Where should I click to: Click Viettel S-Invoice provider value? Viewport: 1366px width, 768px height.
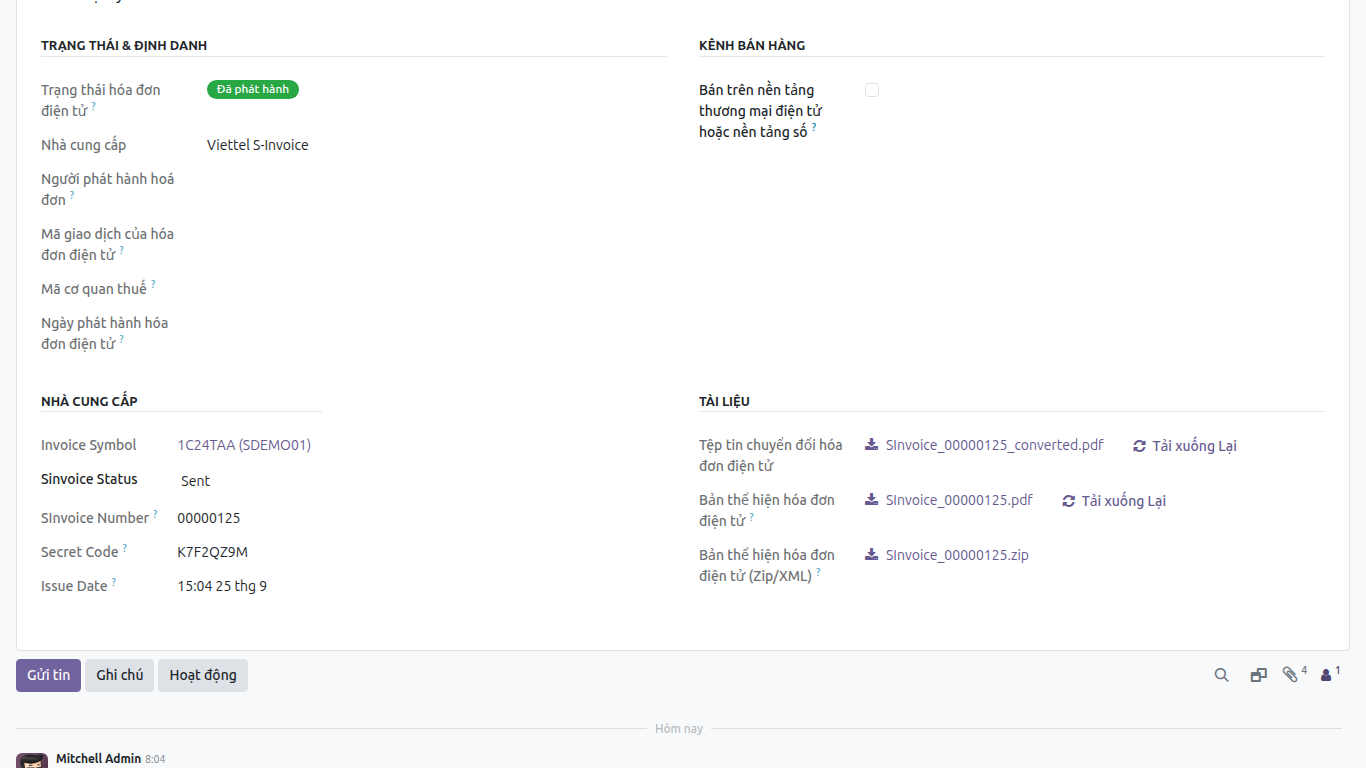click(258, 145)
